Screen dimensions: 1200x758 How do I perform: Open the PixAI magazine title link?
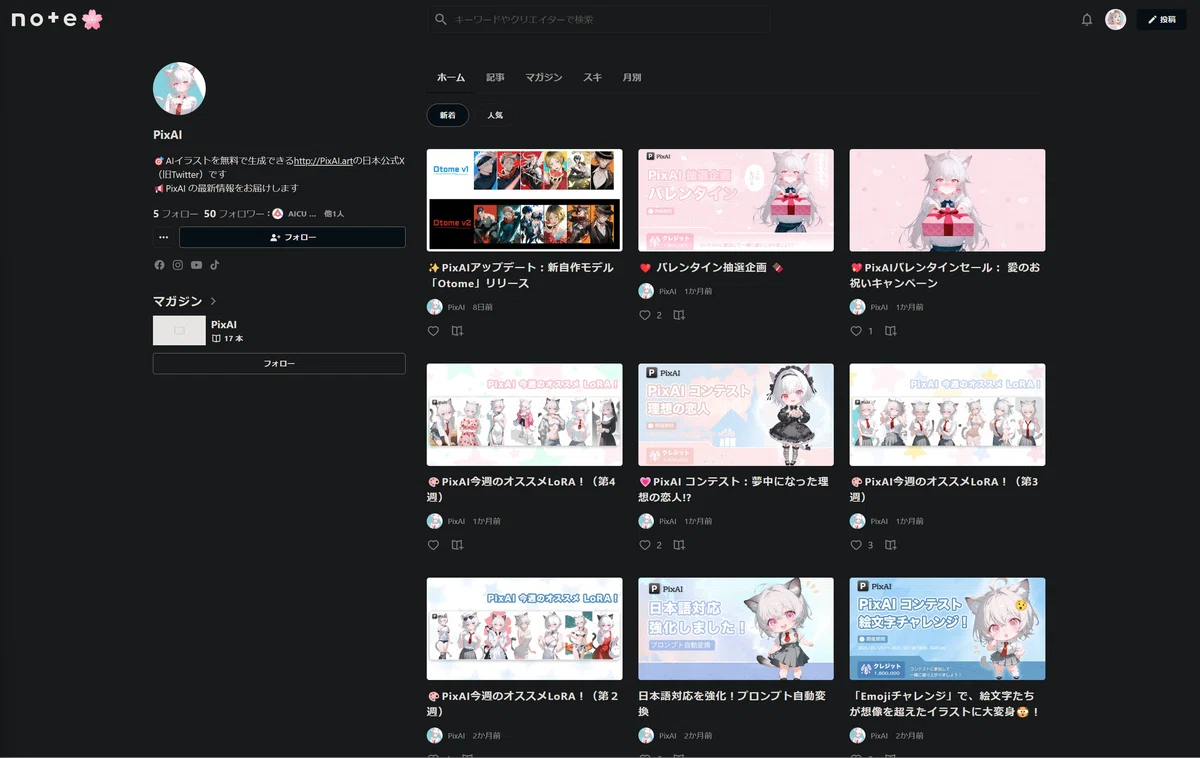point(224,325)
